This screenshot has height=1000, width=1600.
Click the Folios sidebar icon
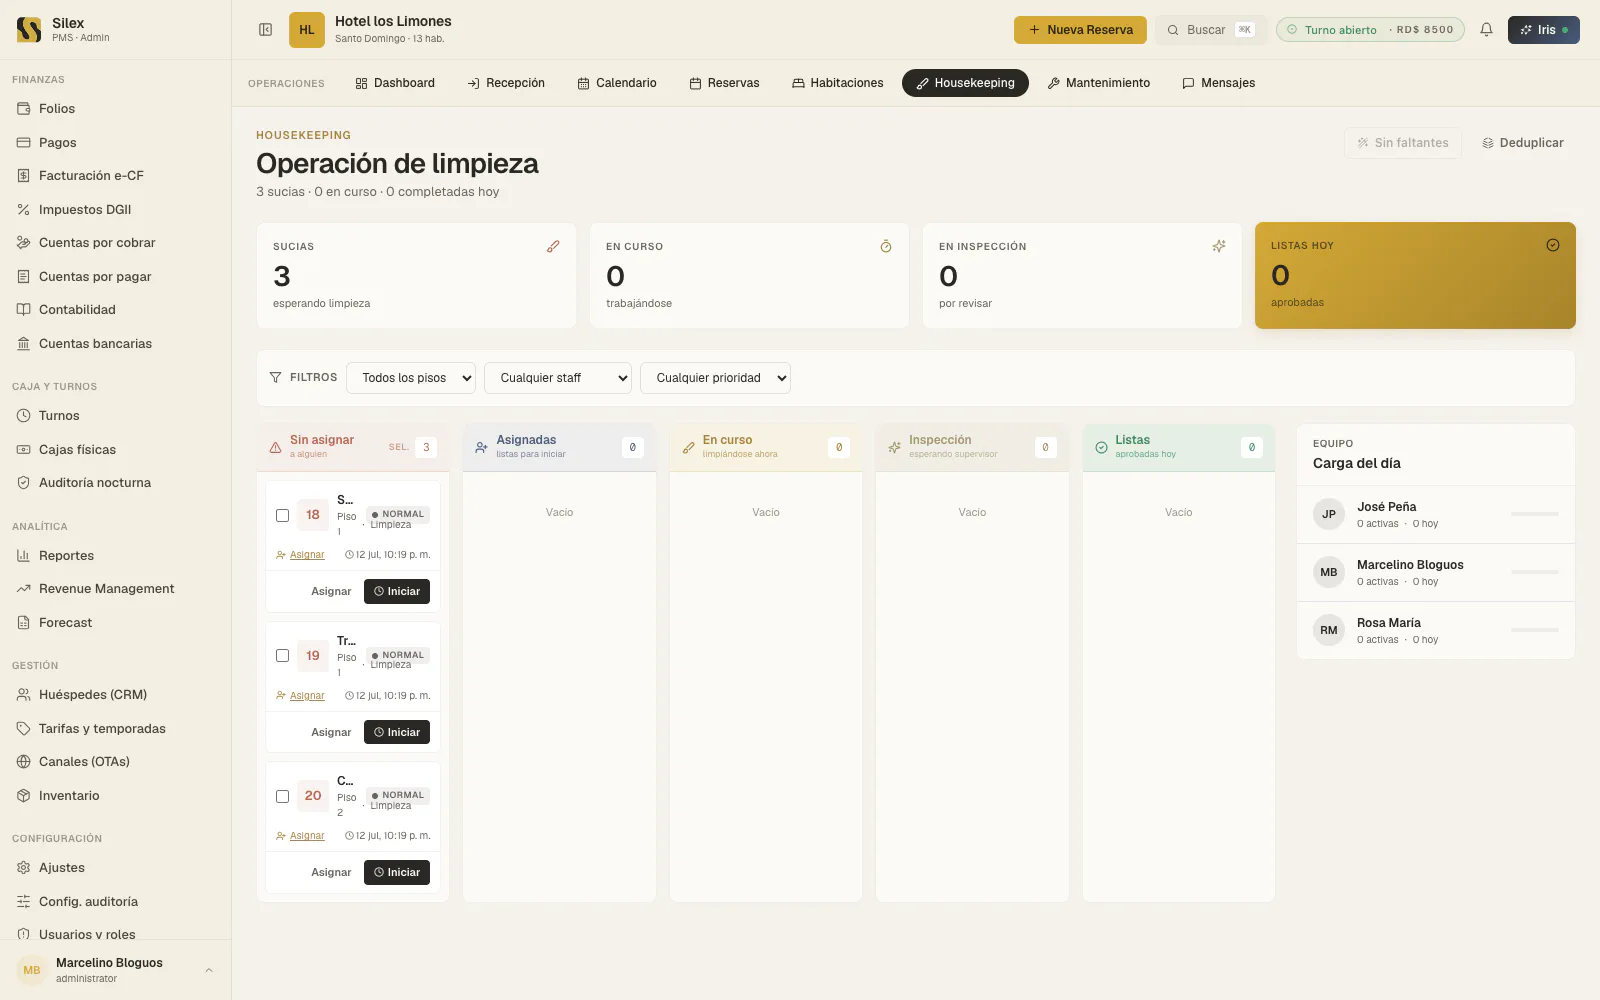[x=23, y=109]
